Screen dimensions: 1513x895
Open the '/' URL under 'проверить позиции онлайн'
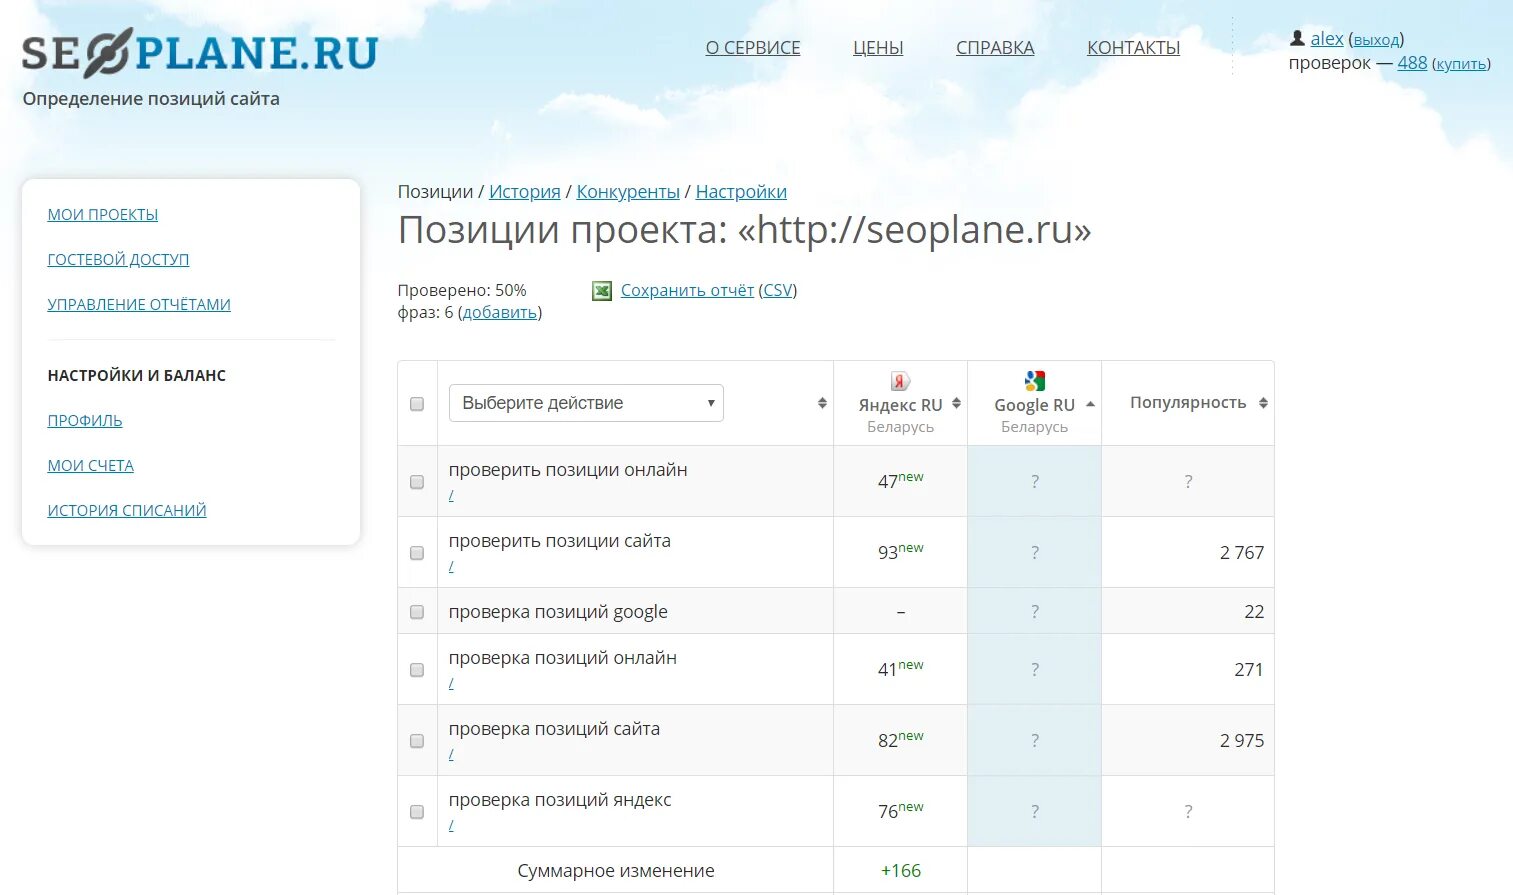(451, 496)
